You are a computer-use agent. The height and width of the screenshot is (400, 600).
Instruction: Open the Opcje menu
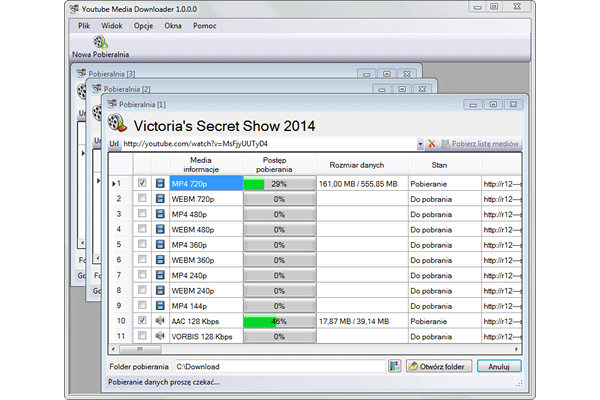pos(143,26)
